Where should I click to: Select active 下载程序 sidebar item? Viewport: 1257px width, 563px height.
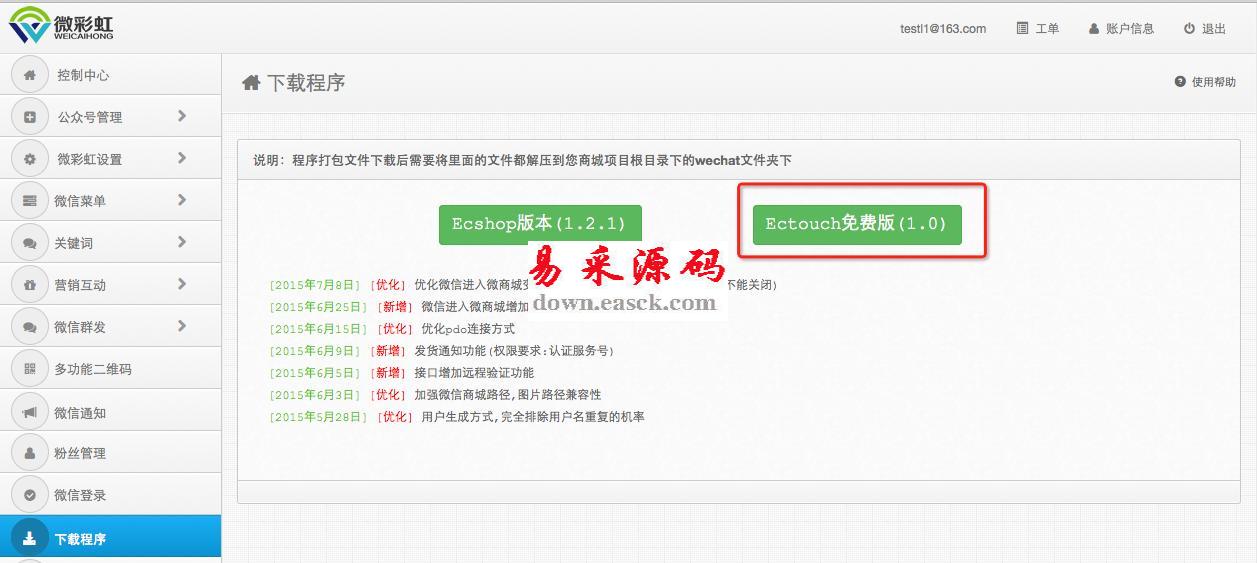click(110, 537)
